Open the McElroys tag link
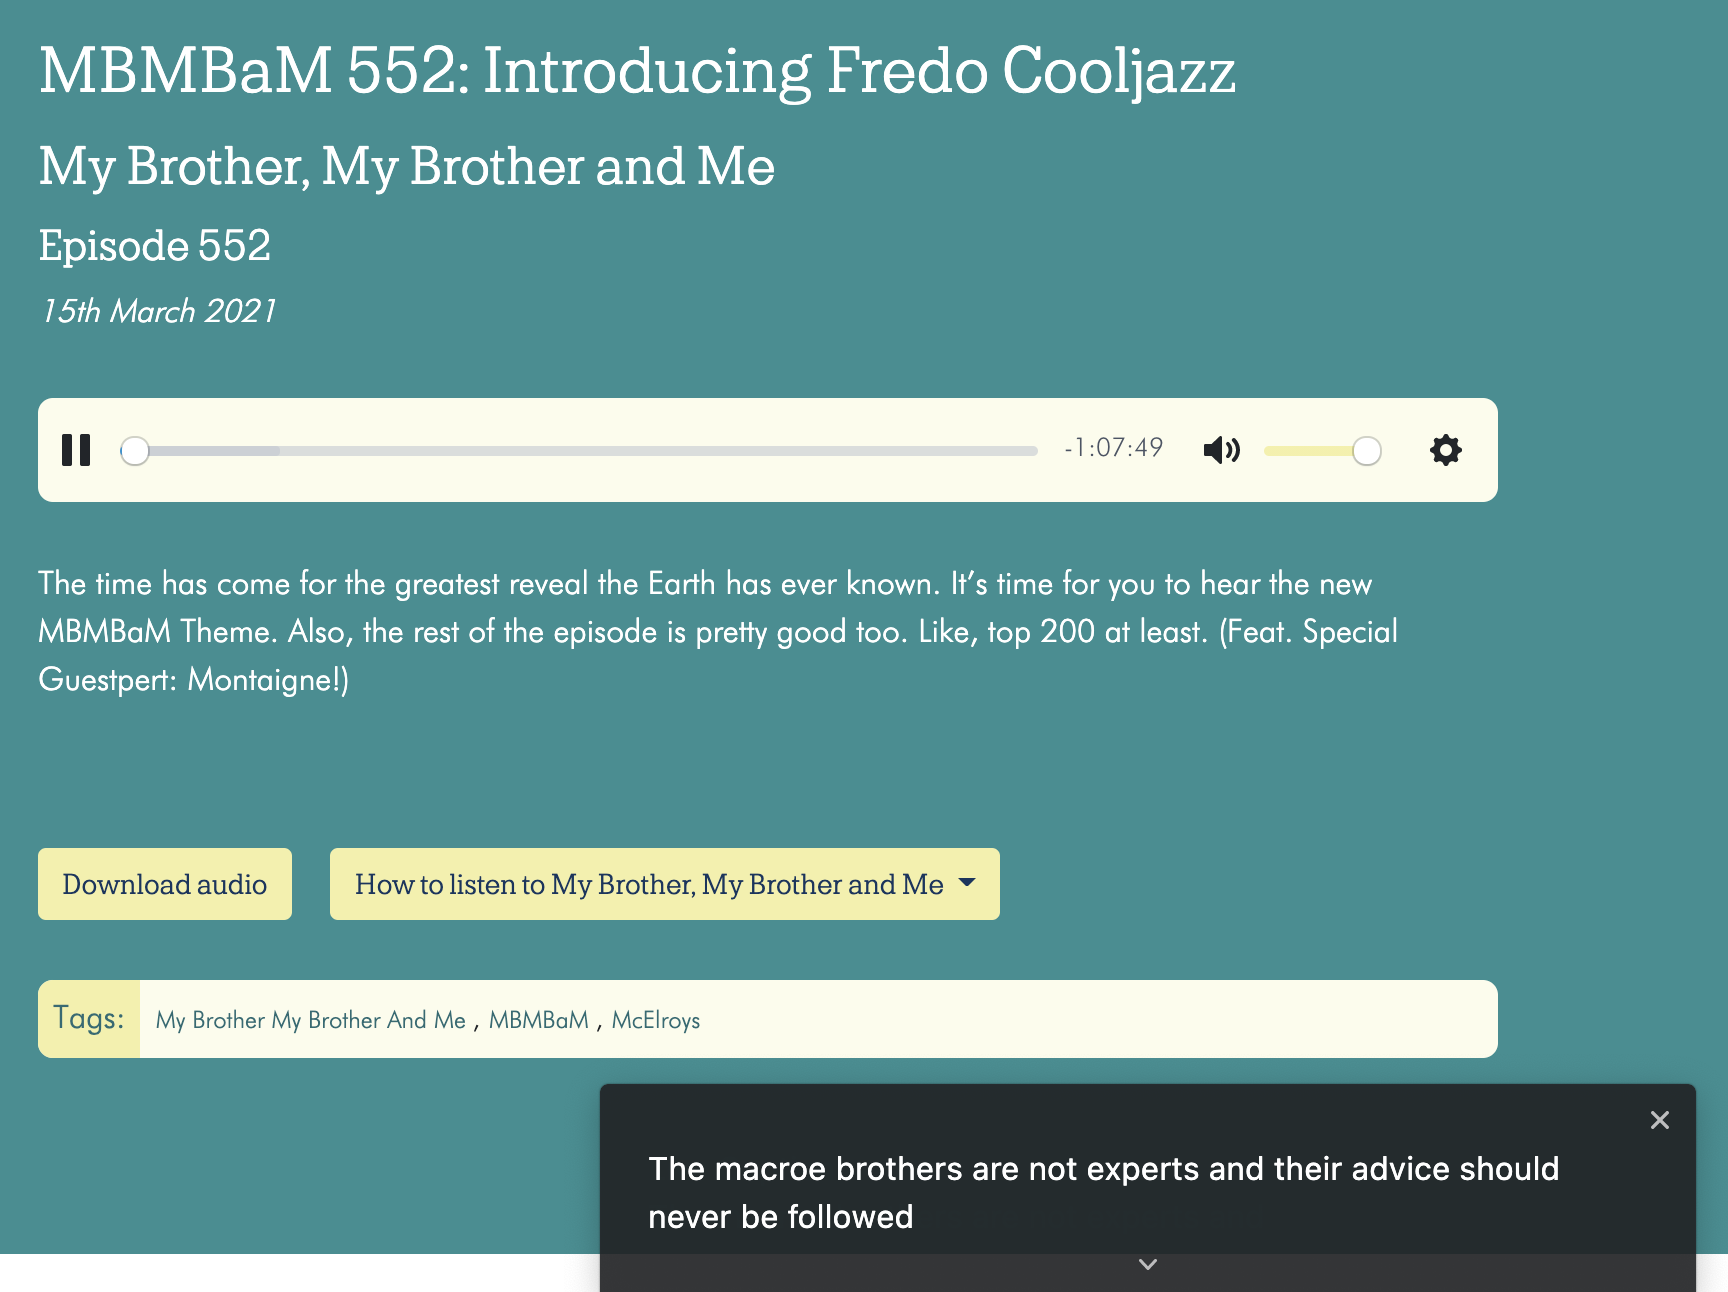The image size is (1728, 1292). pyautogui.click(x=655, y=1020)
